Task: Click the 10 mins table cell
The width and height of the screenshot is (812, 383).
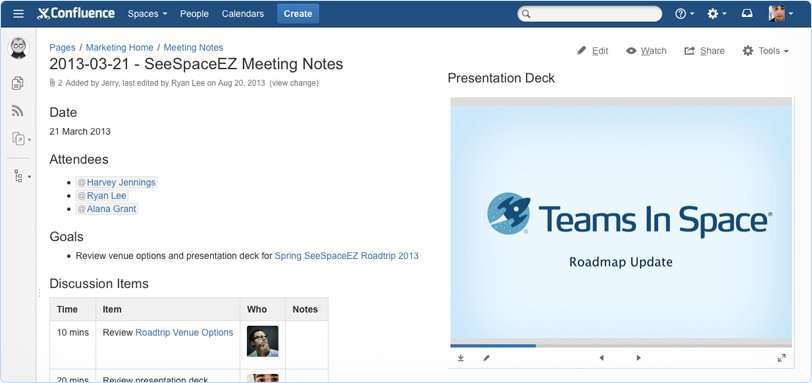Action: (72, 345)
